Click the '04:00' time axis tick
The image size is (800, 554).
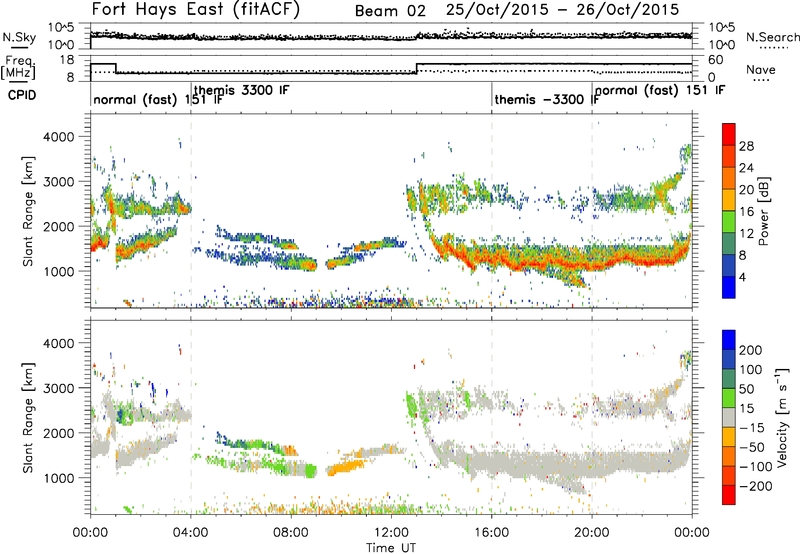click(191, 533)
